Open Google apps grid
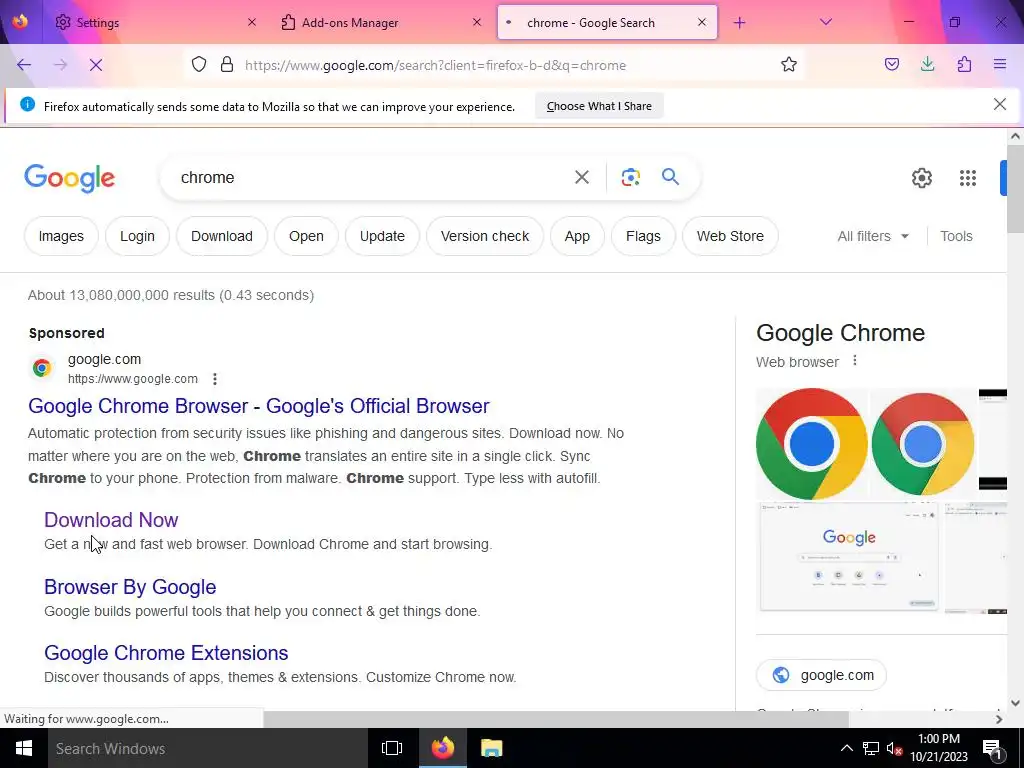 (968, 178)
